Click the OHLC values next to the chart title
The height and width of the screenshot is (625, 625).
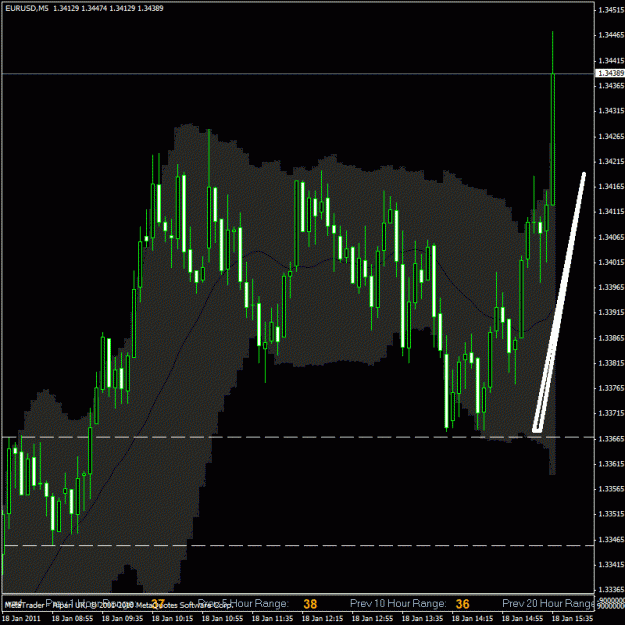[x=108, y=8]
